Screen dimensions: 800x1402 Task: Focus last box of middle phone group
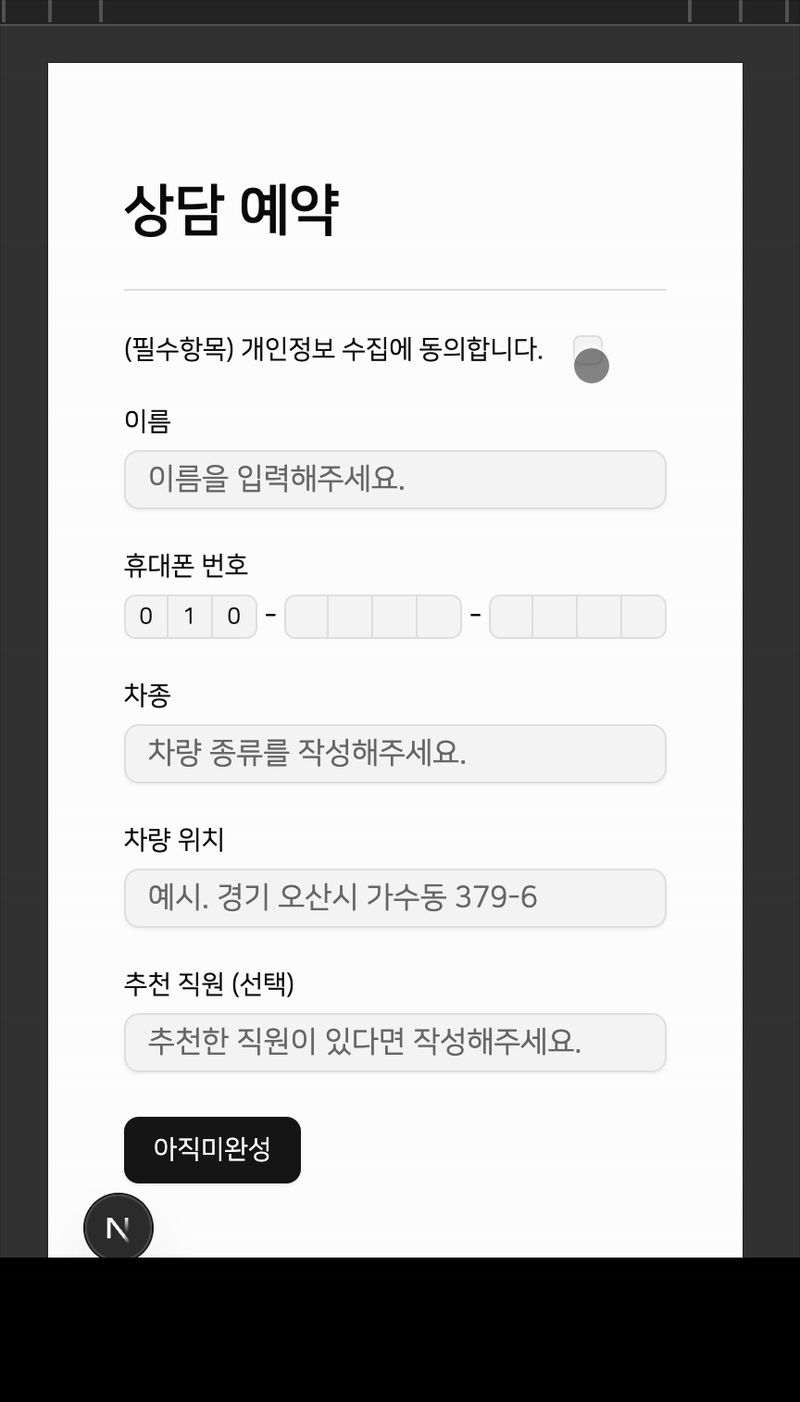(439, 616)
